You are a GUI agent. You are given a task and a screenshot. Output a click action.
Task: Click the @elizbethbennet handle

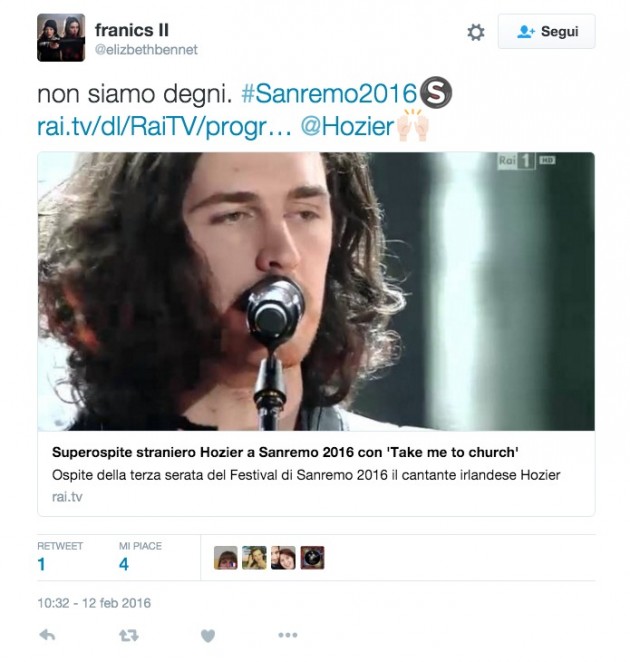[146, 50]
